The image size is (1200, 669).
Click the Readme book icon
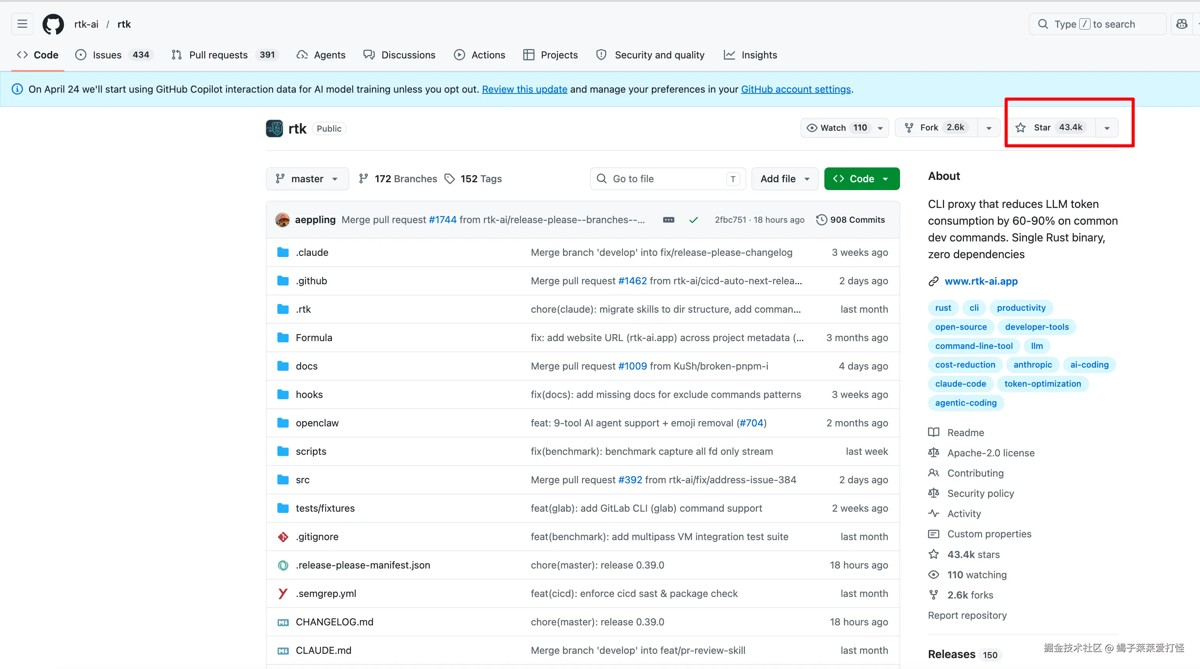(x=933, y=433)
